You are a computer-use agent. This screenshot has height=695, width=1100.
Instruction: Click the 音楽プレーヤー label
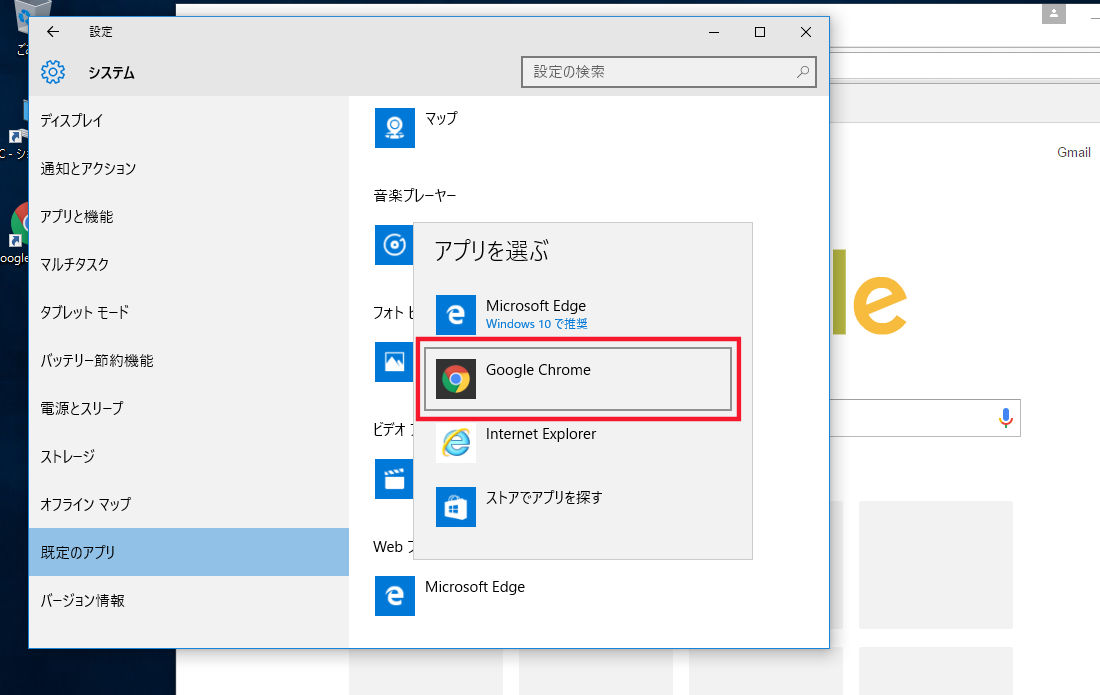(415, 196)
